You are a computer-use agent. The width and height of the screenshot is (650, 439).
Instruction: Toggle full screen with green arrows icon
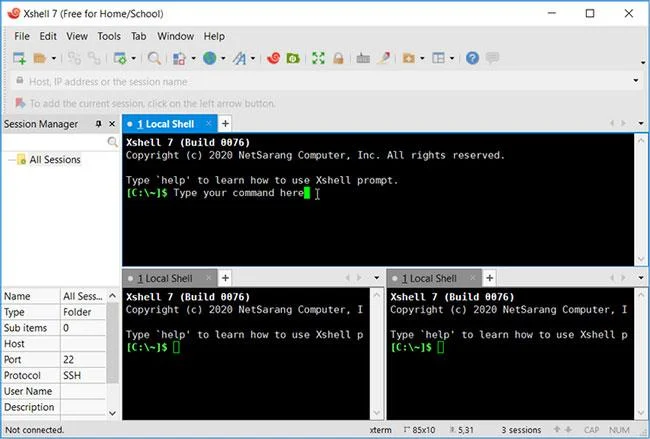click(318, 58)
